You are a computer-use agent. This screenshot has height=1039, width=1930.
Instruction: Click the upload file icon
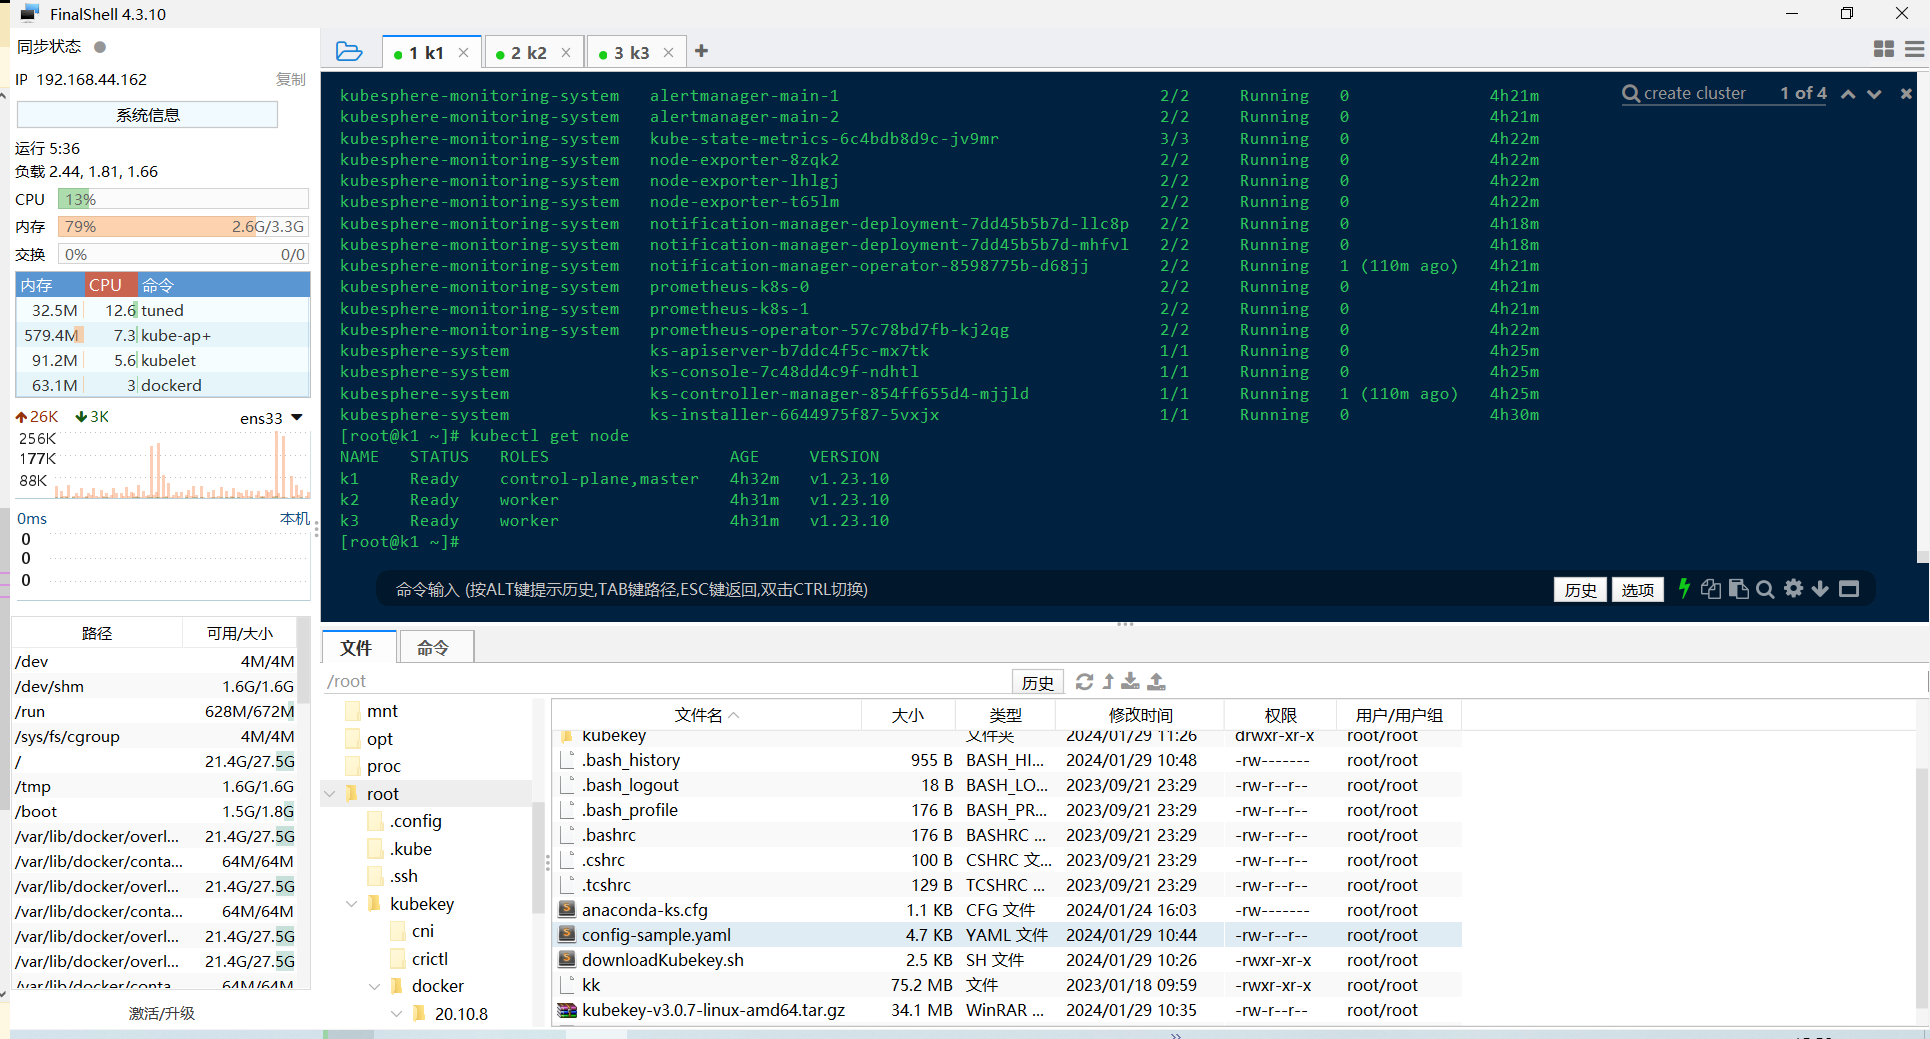pos(1156,682)
